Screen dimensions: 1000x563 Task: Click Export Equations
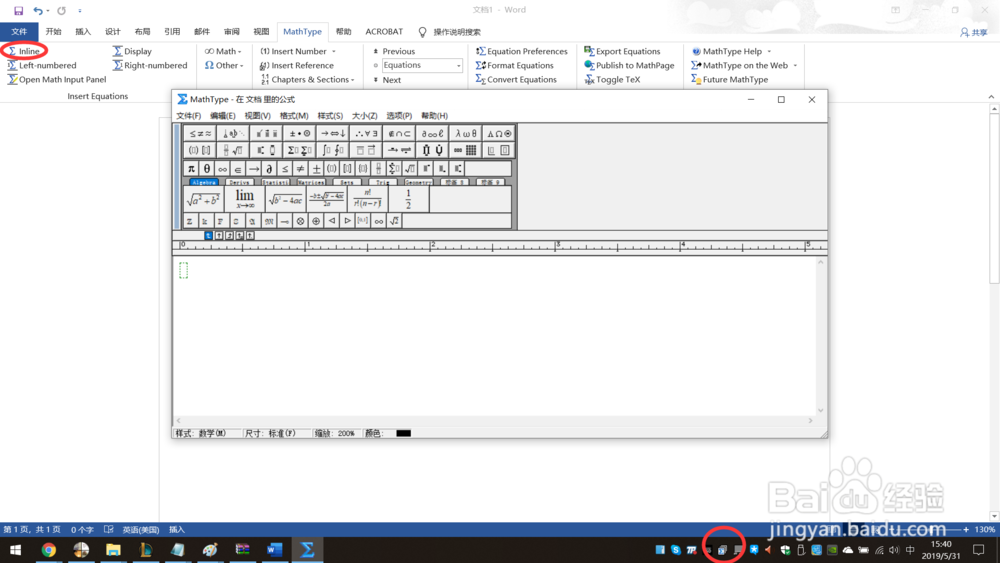click(x=622, y=51)
